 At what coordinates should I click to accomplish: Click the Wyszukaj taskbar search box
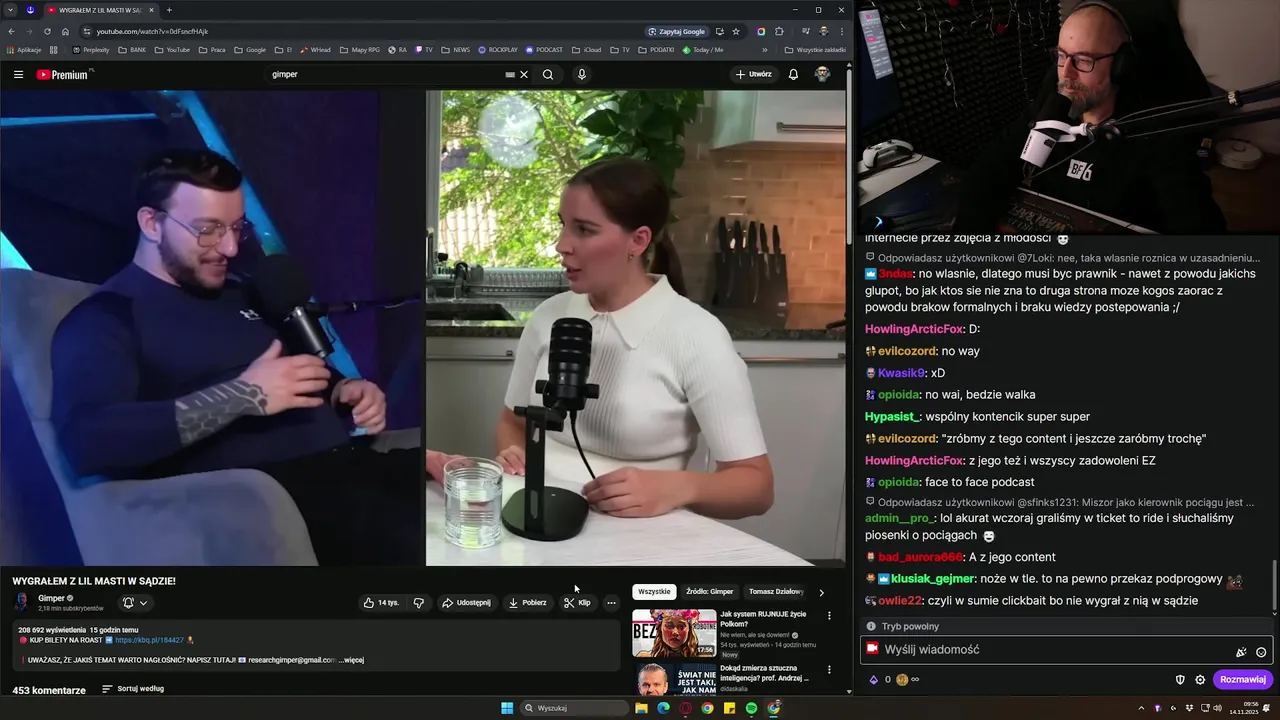click(x=576, y=708)
